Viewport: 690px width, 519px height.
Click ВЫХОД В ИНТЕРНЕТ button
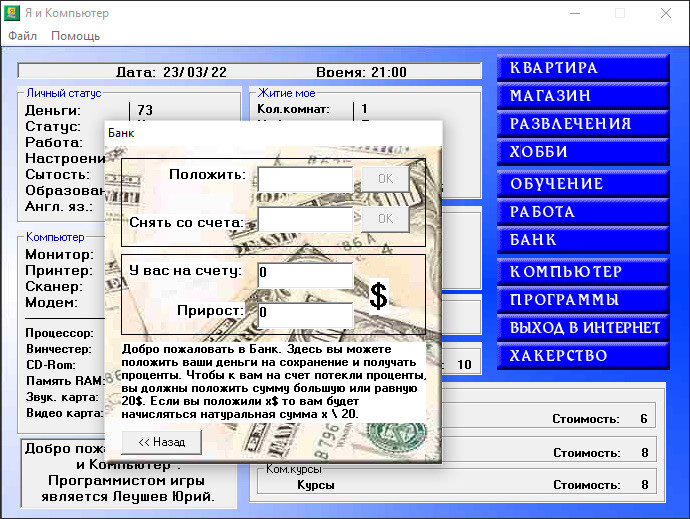point(583,328)
